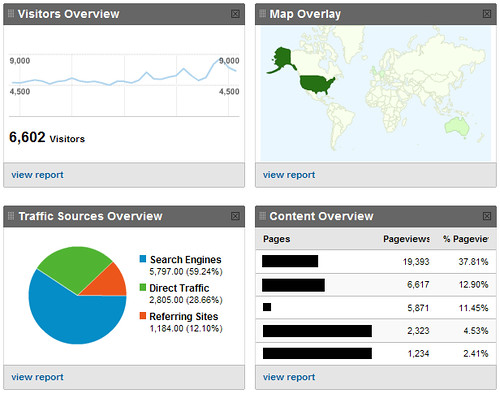Select the green Direct Traffic pie slice
The height and width of the screenshot is (394, 500).
point(75,268)
